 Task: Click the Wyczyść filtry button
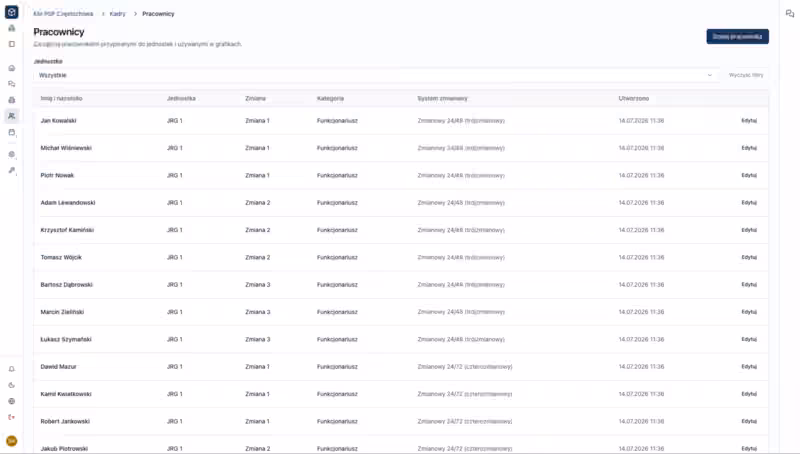[x=746, y=75]
